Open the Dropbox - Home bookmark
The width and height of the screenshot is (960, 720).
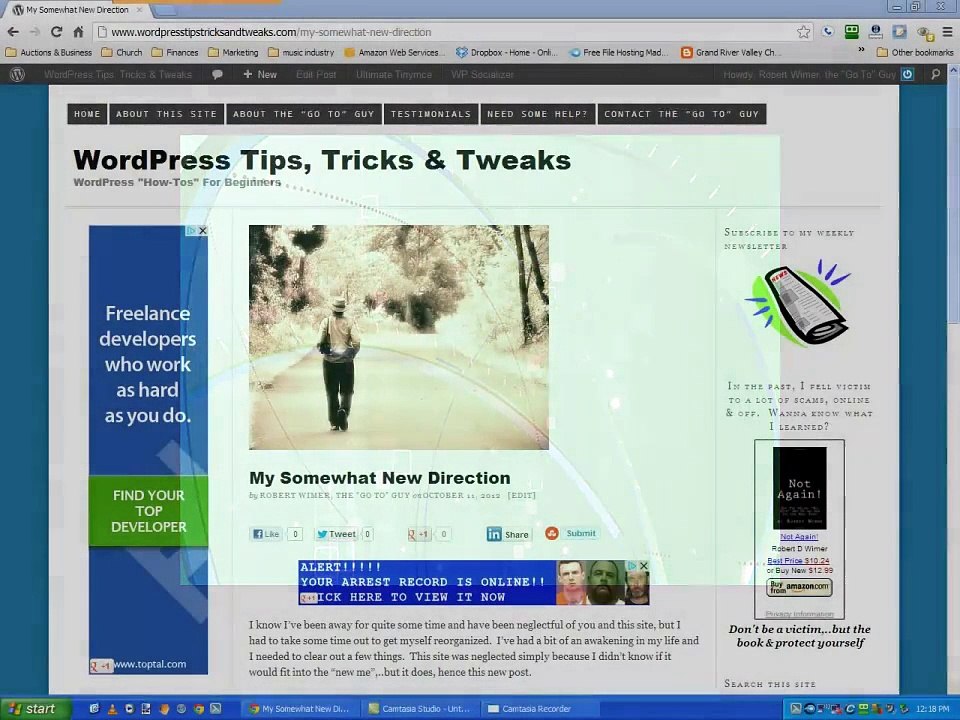(x=507, y=53)
